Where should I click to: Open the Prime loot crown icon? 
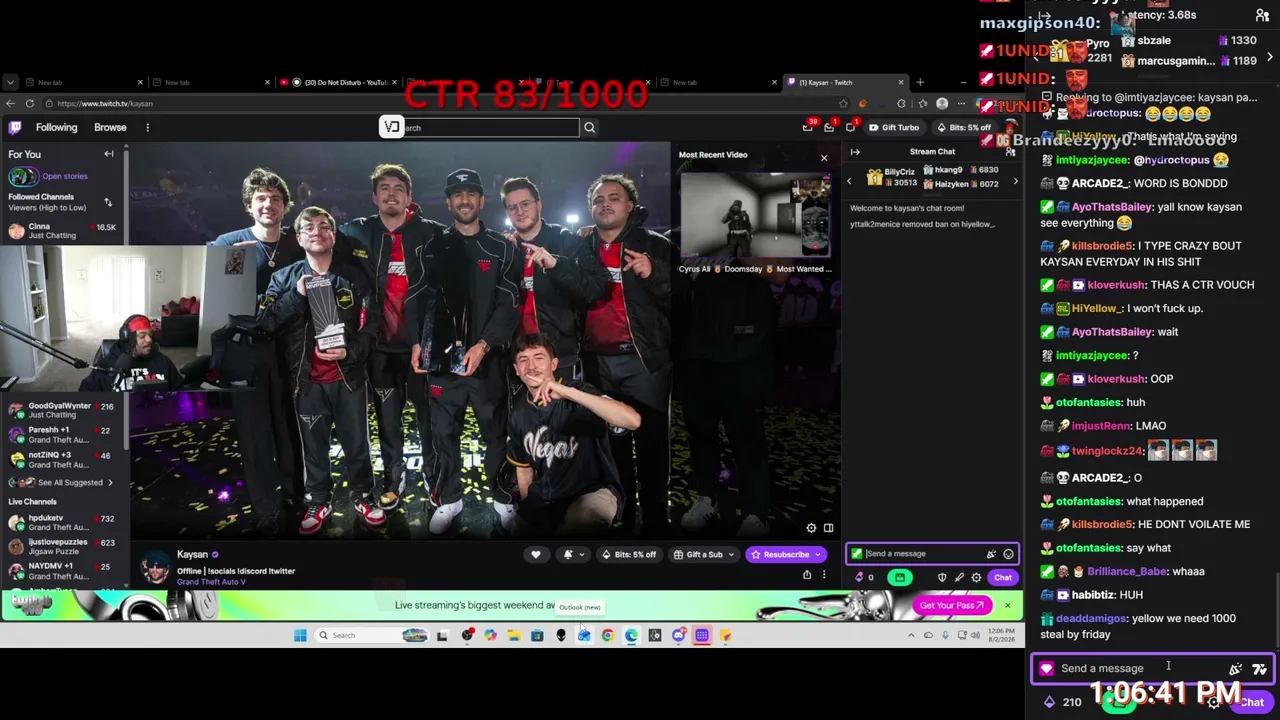tap(807, 128)
